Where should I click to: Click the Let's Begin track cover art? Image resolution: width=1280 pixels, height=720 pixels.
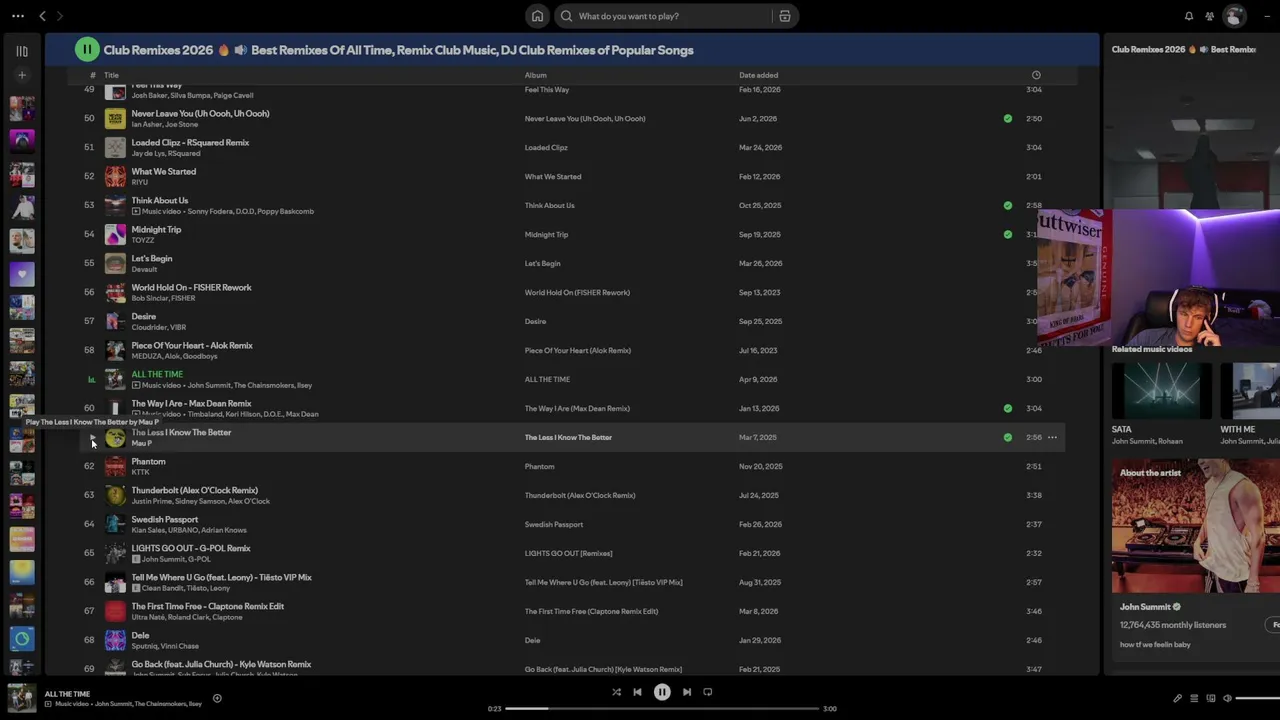[115, 263]
